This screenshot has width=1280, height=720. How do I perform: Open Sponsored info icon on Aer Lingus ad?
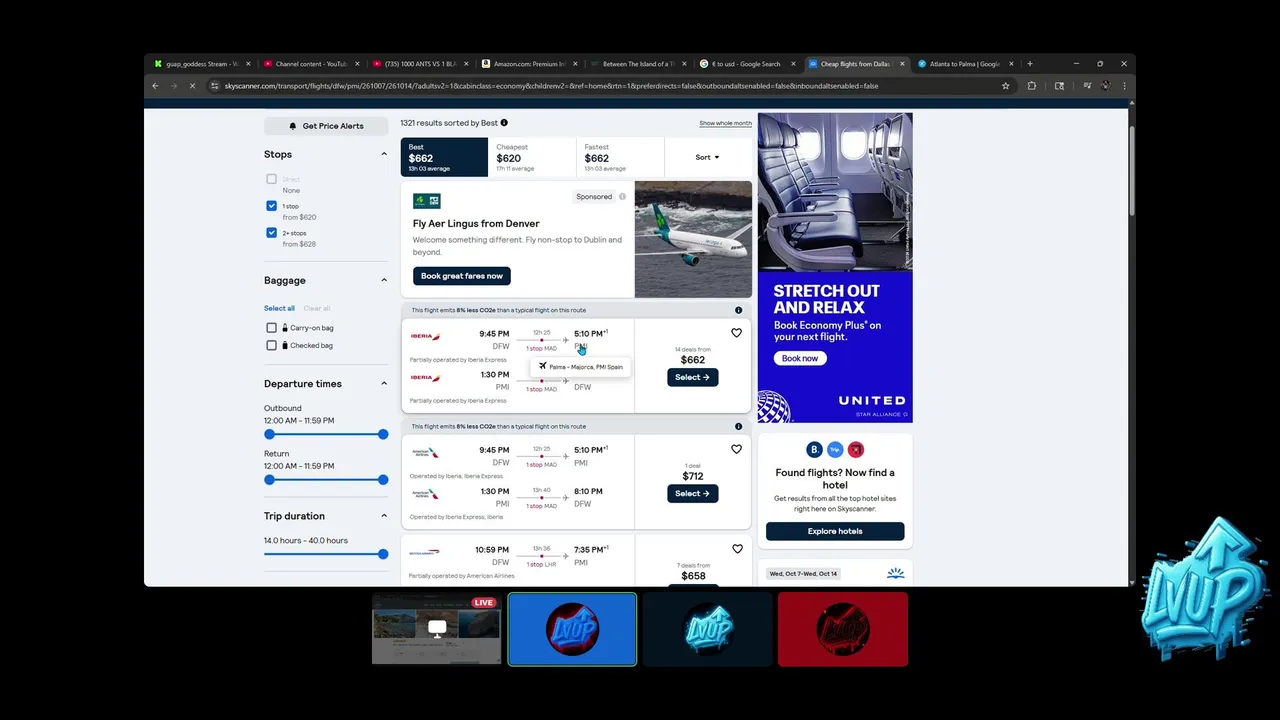pos(622,197)
